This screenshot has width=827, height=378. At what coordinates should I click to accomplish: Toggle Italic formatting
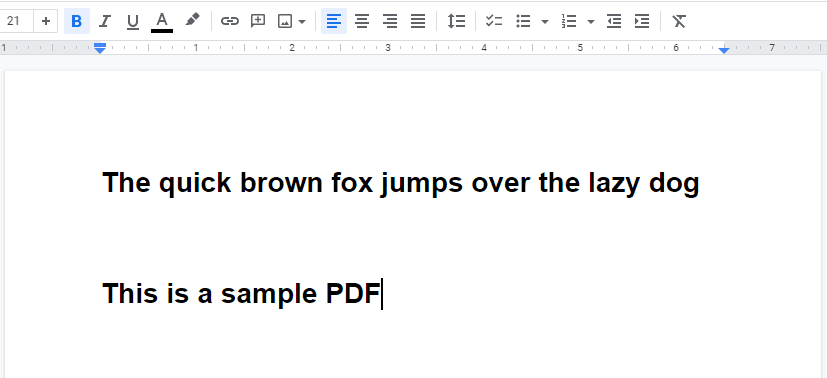point(105,21)
